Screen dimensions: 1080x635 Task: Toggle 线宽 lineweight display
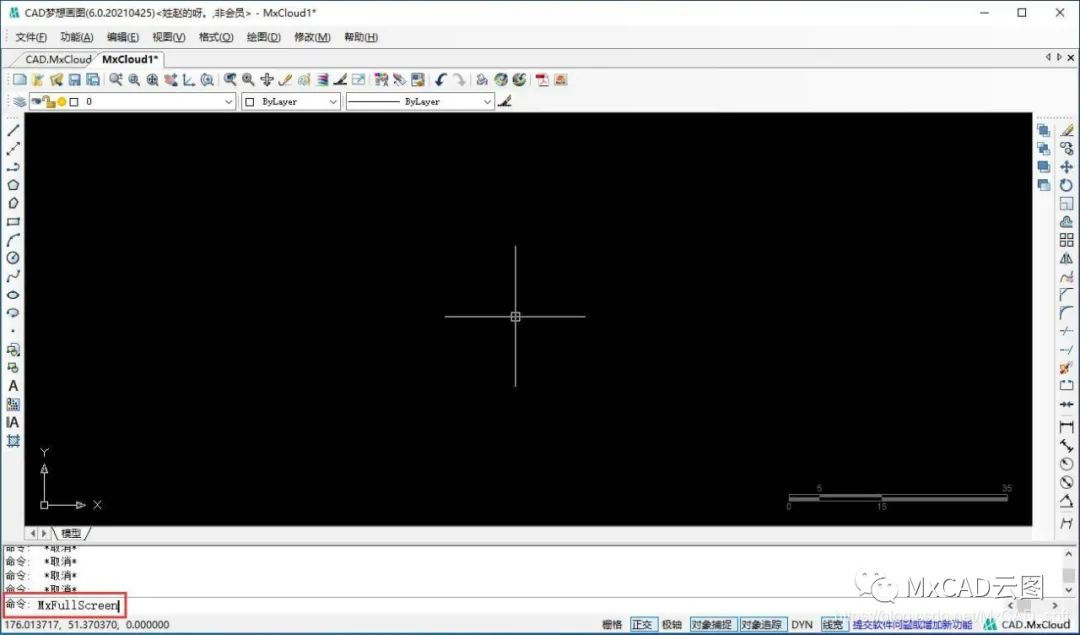click(x=833, y=625)
